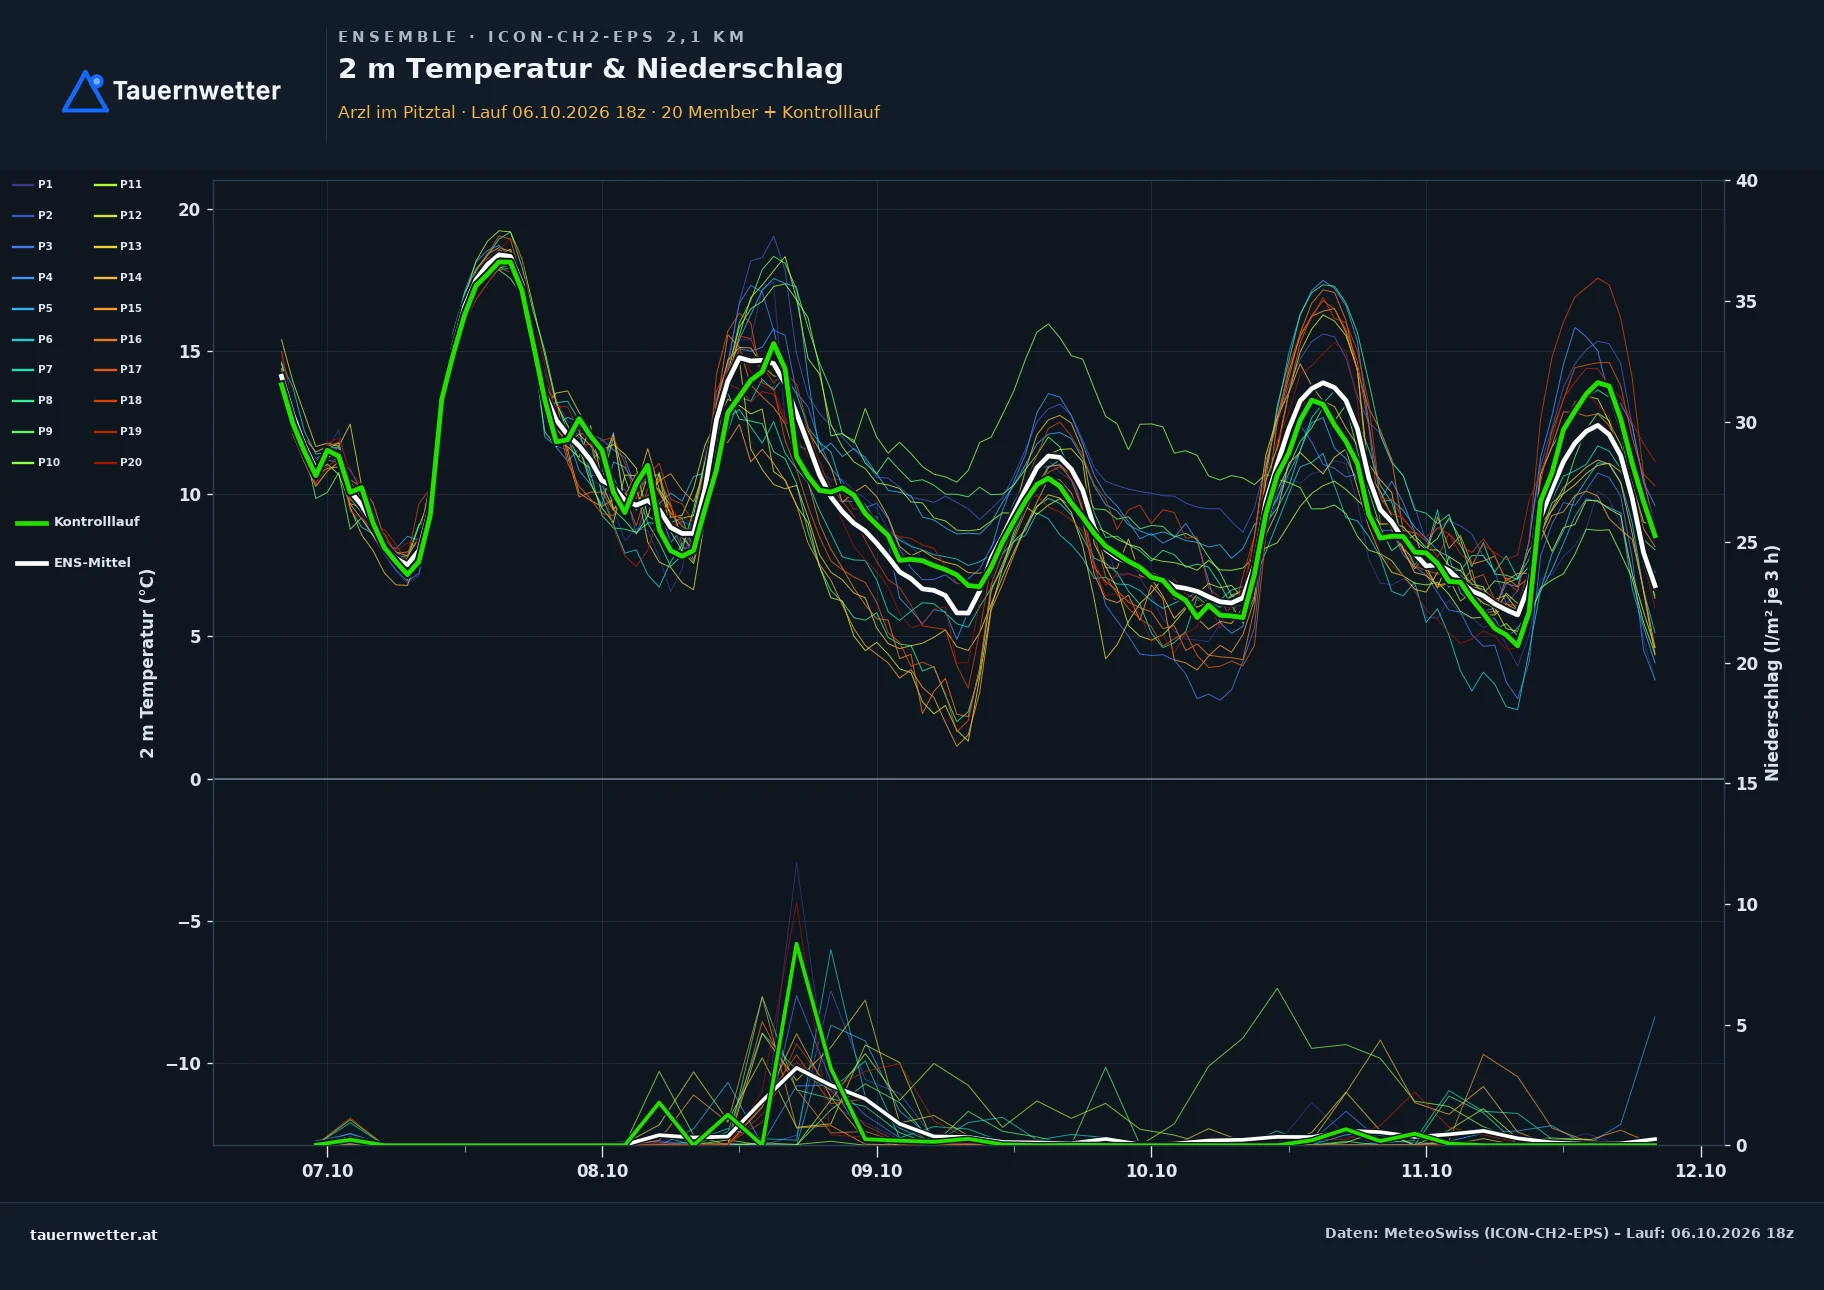Click the 07.10 date axis label
This screenshot has height=1290, width=1824.
[327, 1171]
